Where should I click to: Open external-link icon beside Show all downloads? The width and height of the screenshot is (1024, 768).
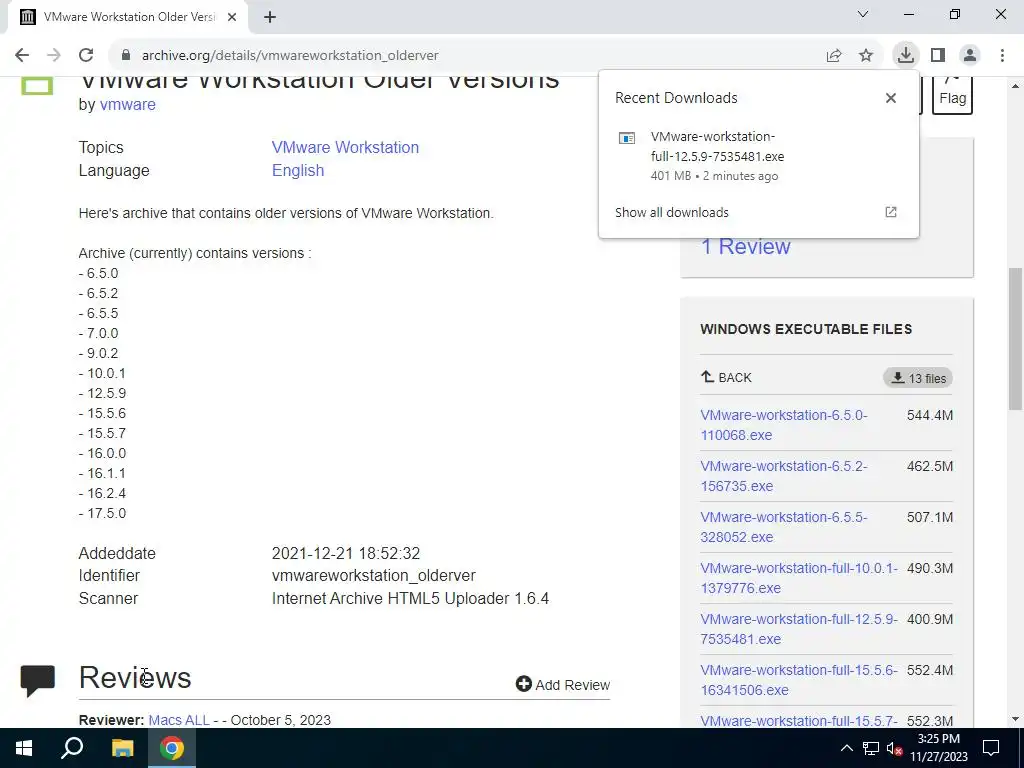pos(891,212)
